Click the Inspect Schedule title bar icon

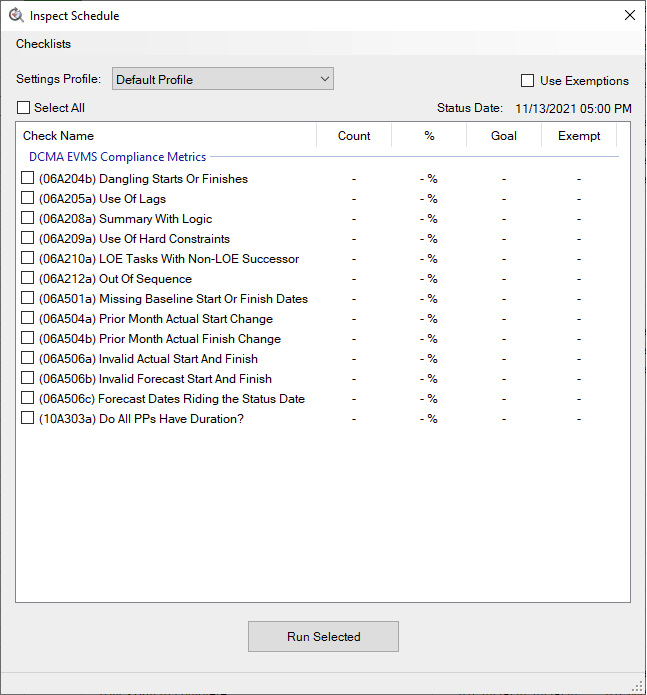(16, 15)
